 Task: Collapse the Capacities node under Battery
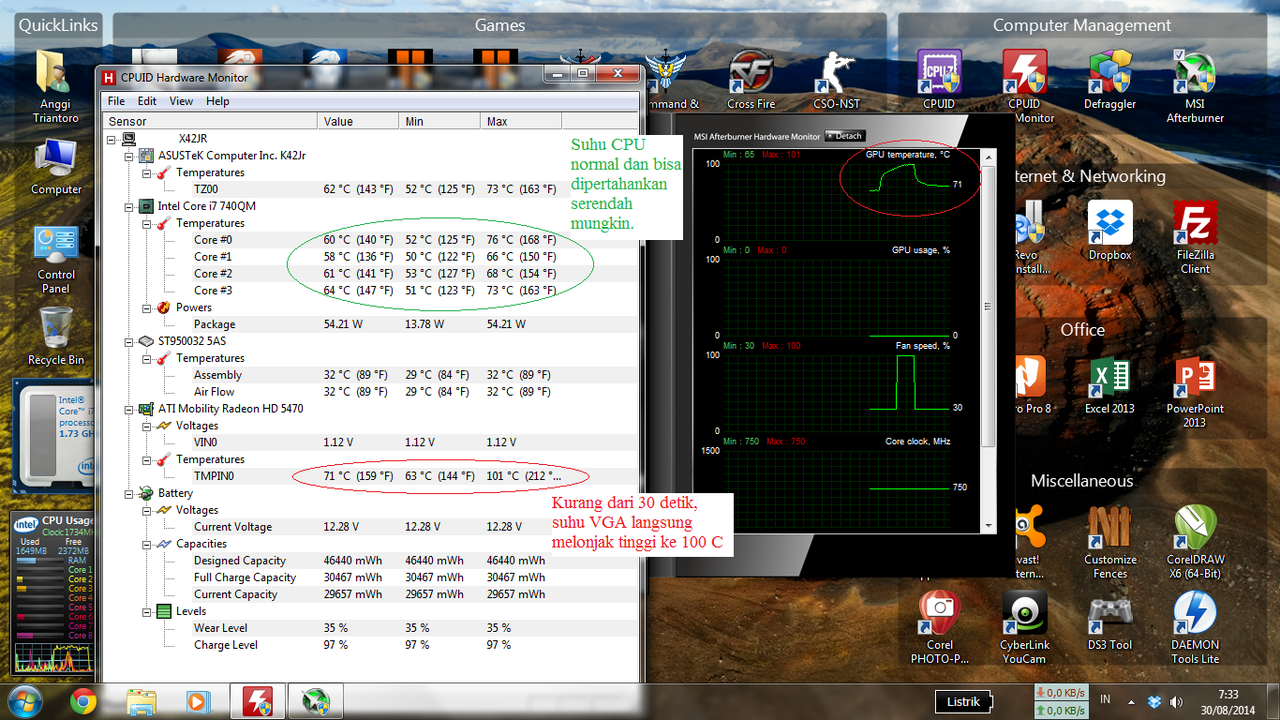coord(146,543)
